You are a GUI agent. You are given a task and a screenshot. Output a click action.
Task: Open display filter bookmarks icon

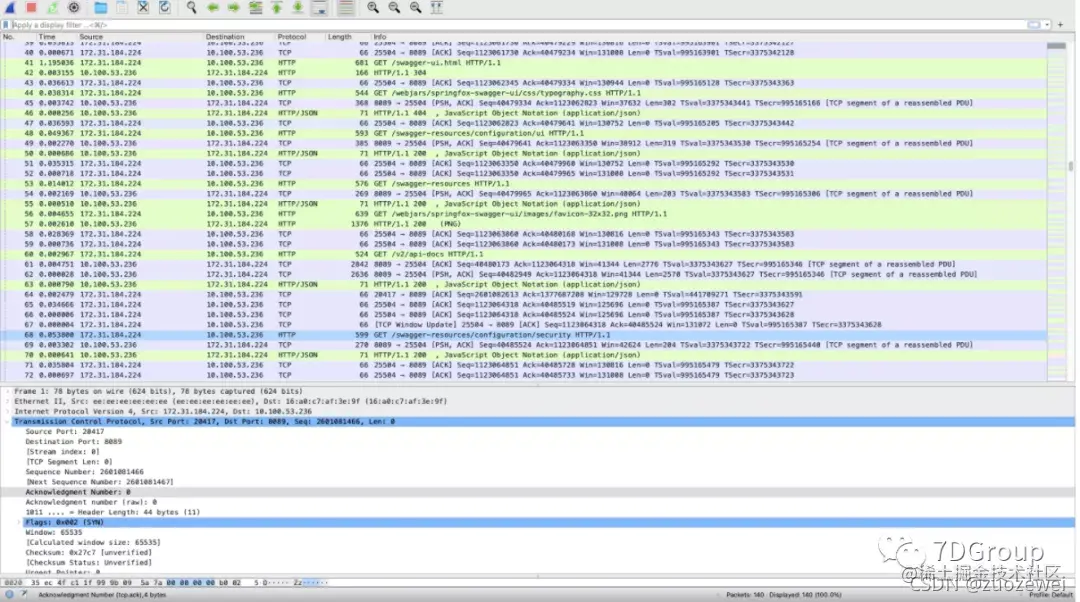click(x=6, y=25)
